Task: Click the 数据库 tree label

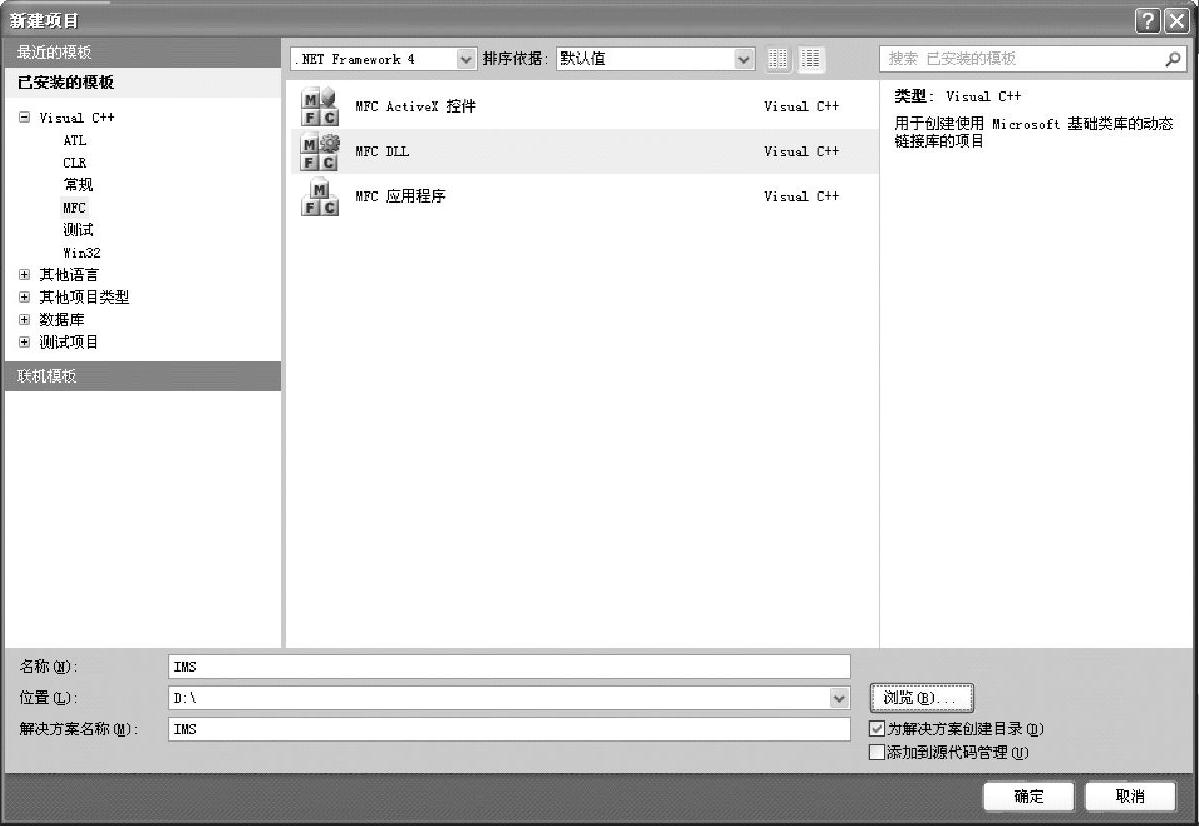Action: pos(61,320)
